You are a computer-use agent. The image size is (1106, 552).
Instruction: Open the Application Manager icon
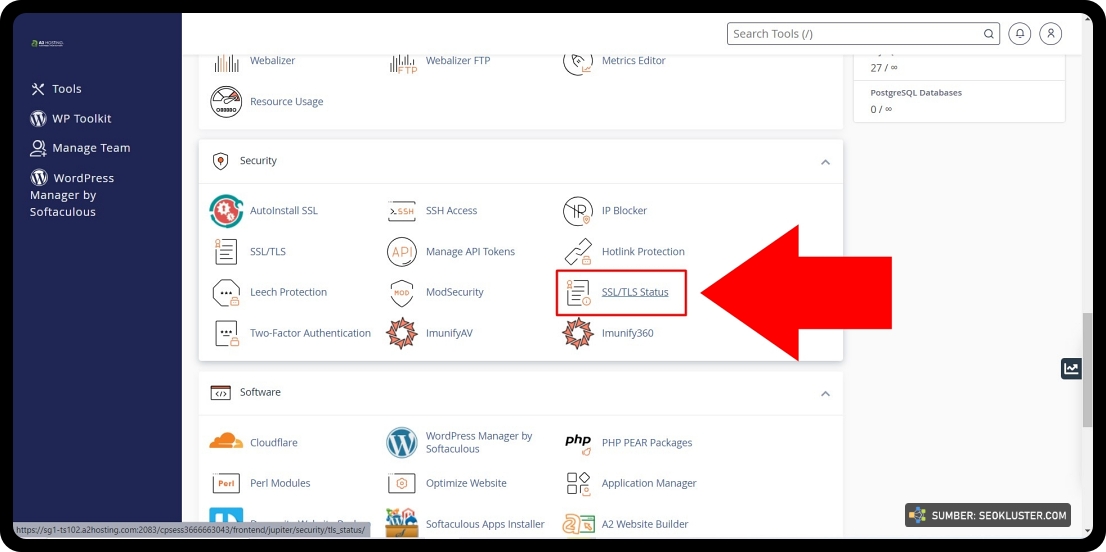pos(578,484)
